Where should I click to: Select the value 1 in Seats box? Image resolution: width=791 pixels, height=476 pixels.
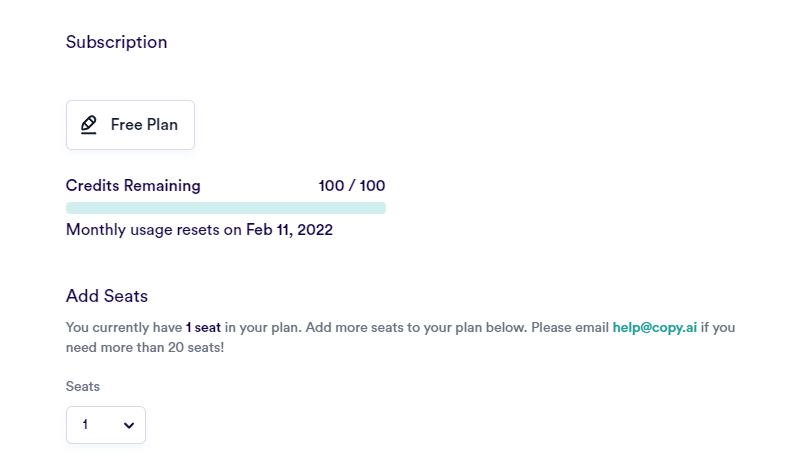(85, 425)
